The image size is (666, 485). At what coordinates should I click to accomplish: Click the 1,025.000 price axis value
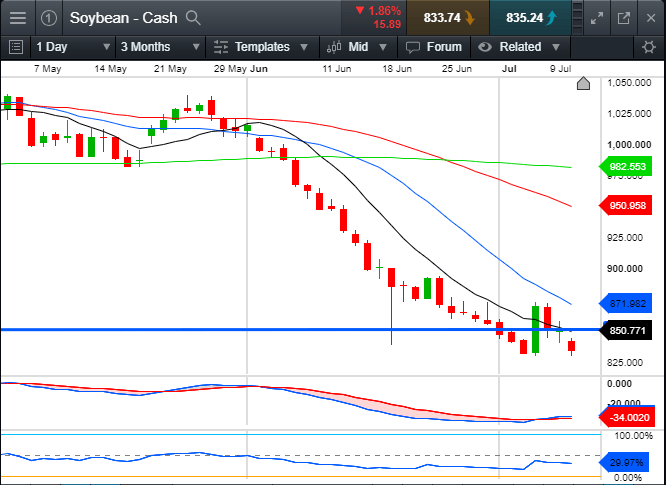pos(629,114)
